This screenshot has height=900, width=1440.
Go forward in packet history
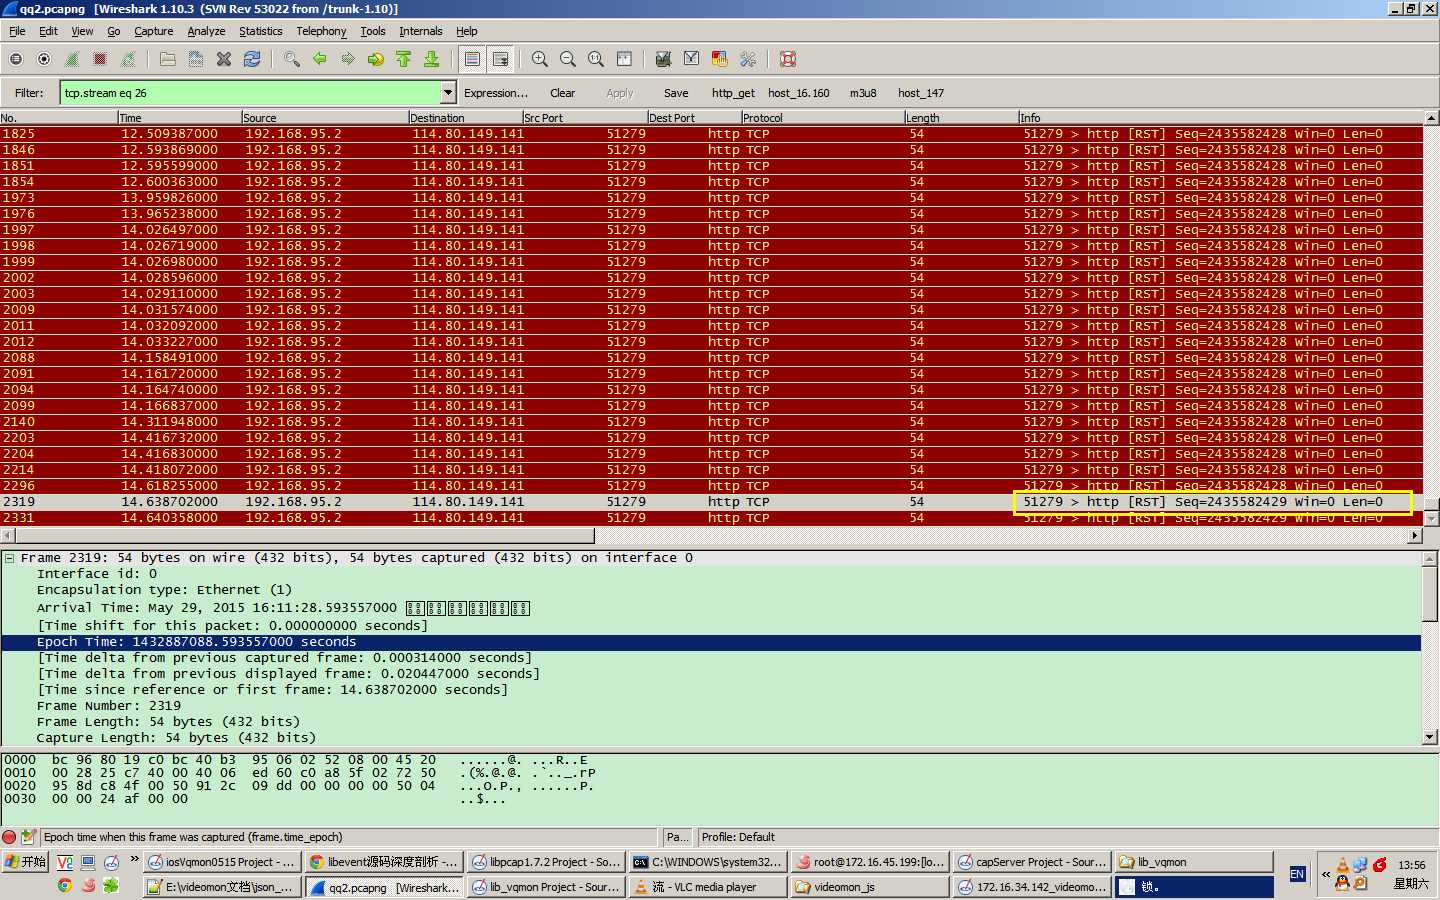348,59
